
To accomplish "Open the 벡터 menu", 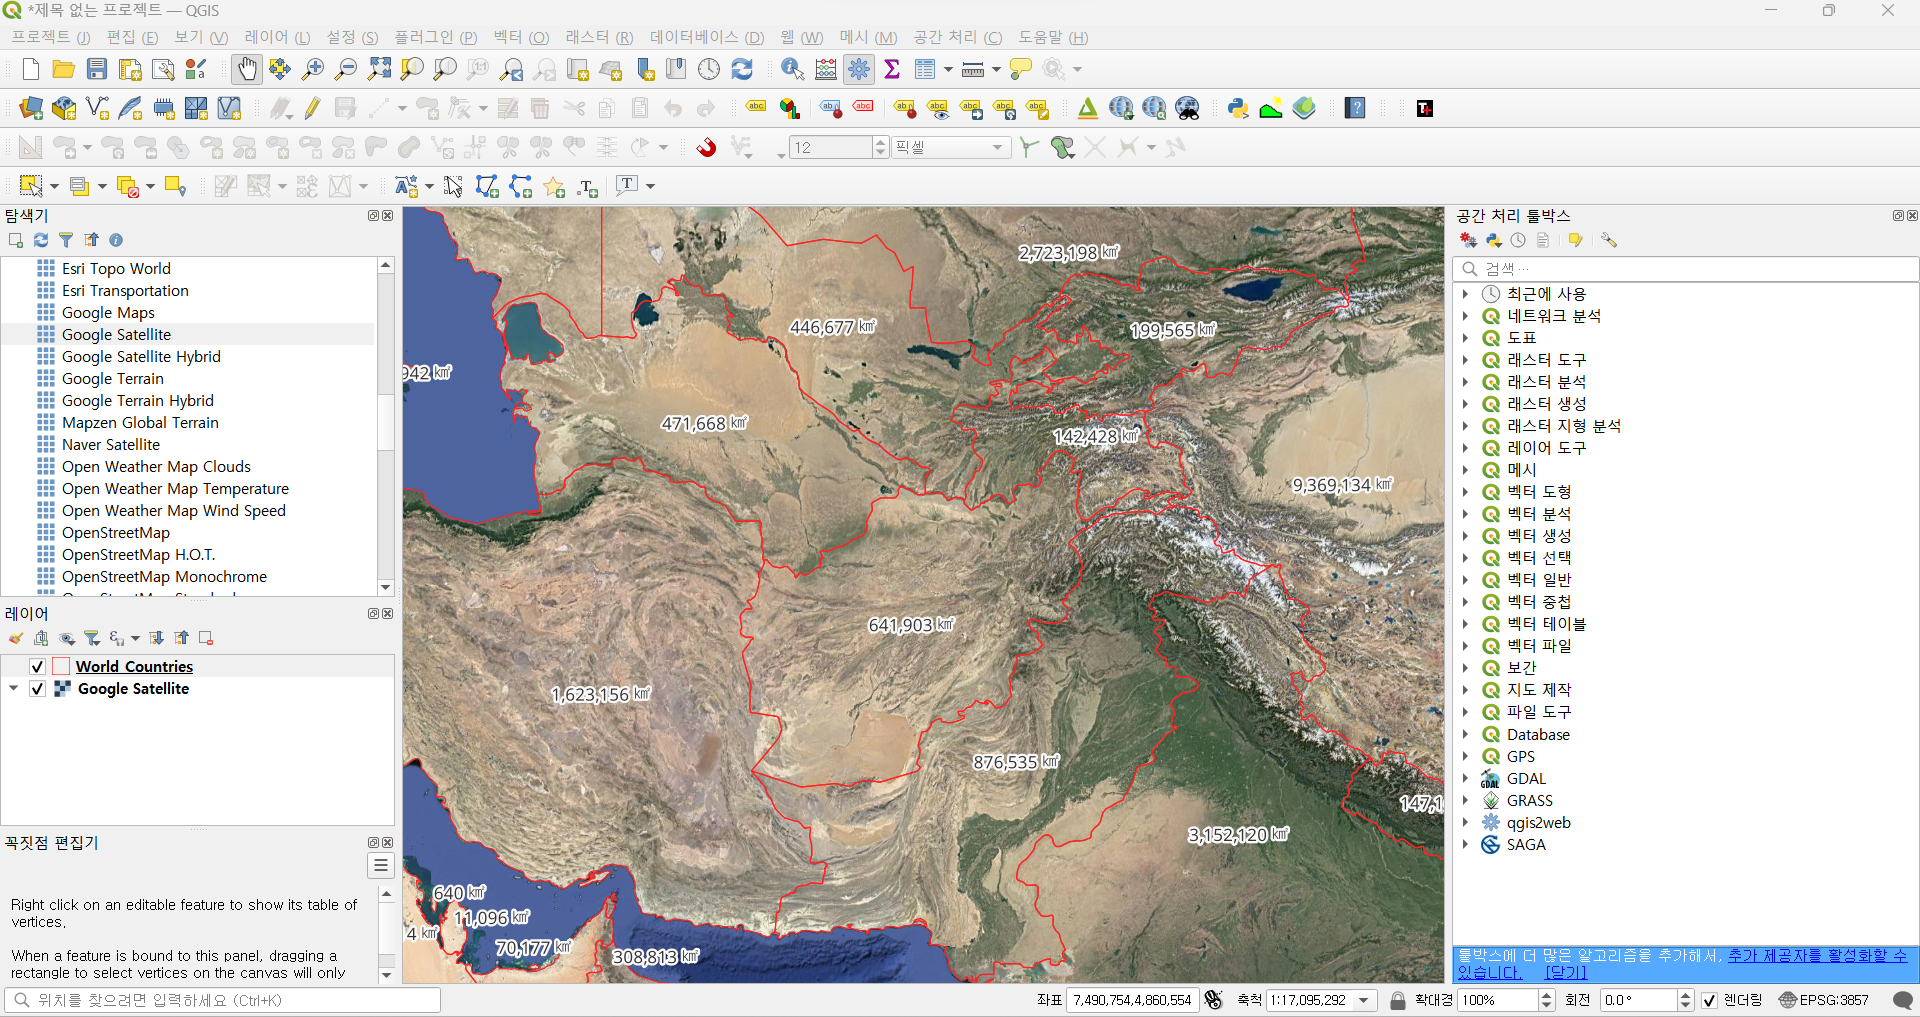I will click(x=521, y=37).
